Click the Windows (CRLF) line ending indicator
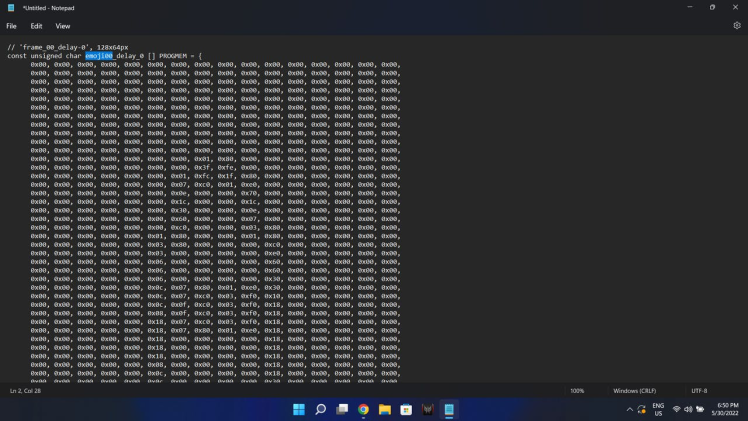The width and height of the screenshot is (748, 421). pyautogui.click(x=635, y=390)
